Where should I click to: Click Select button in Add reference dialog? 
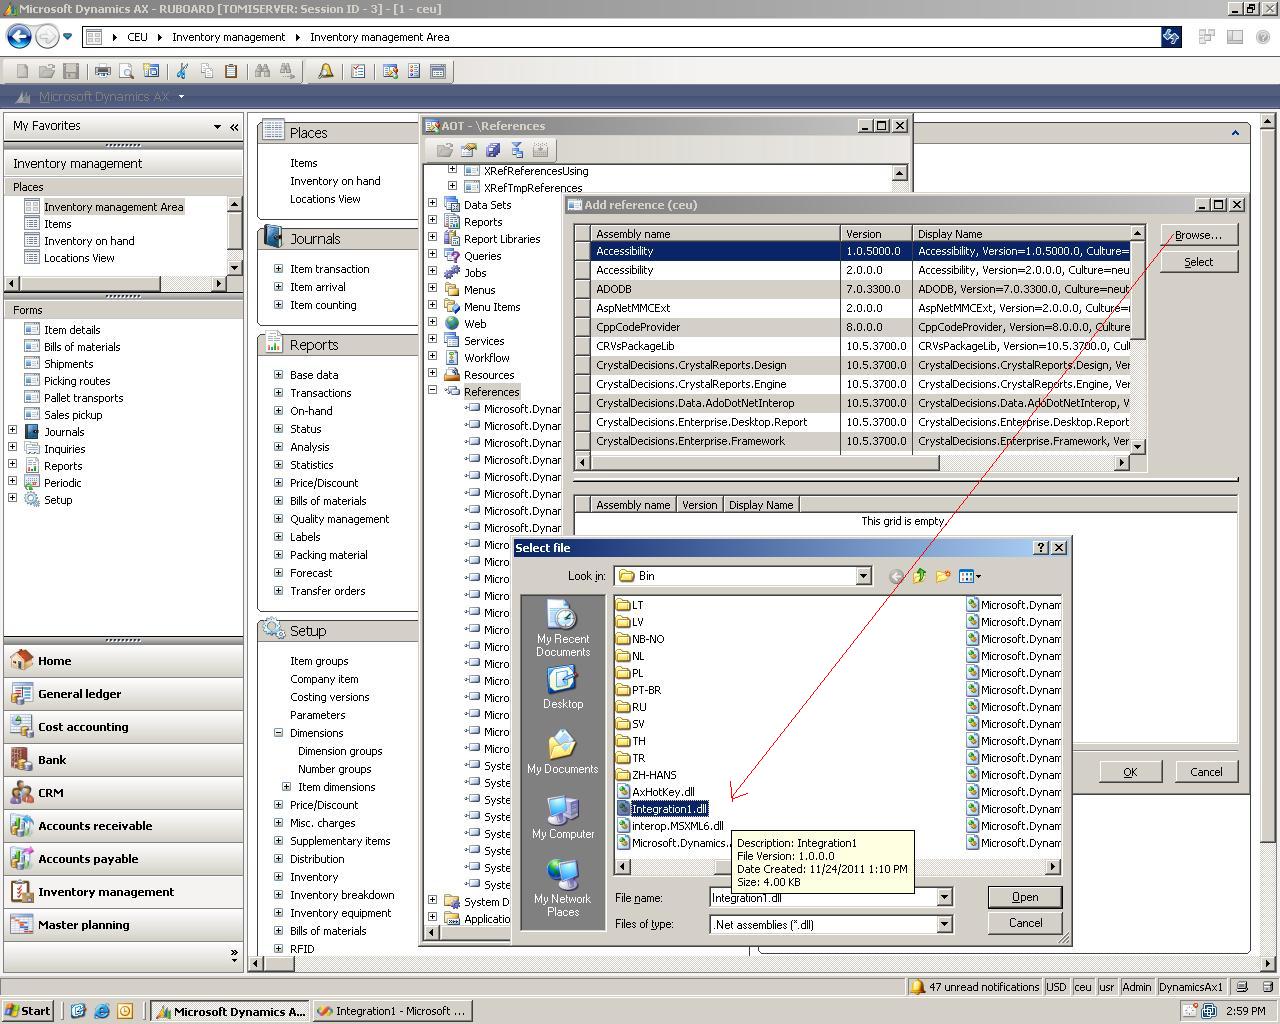pos(1198,262)
